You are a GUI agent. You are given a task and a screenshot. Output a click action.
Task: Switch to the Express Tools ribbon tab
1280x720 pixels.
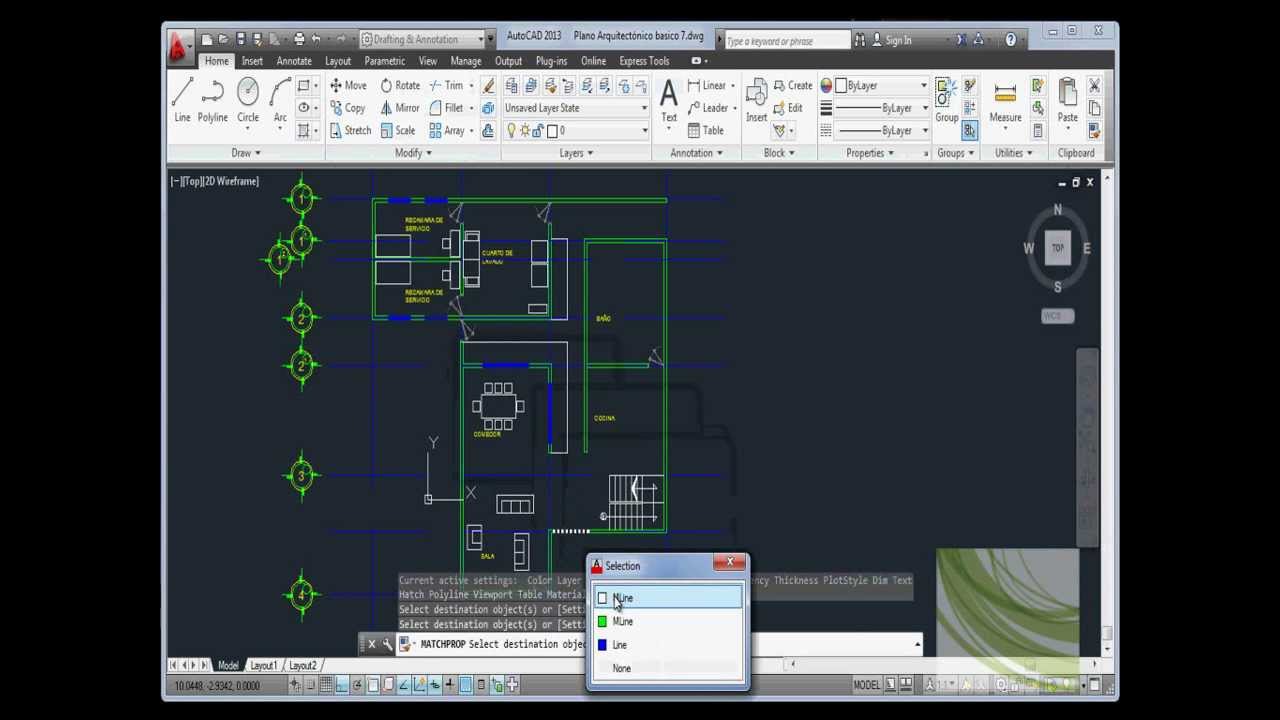[x=644, y=61]
